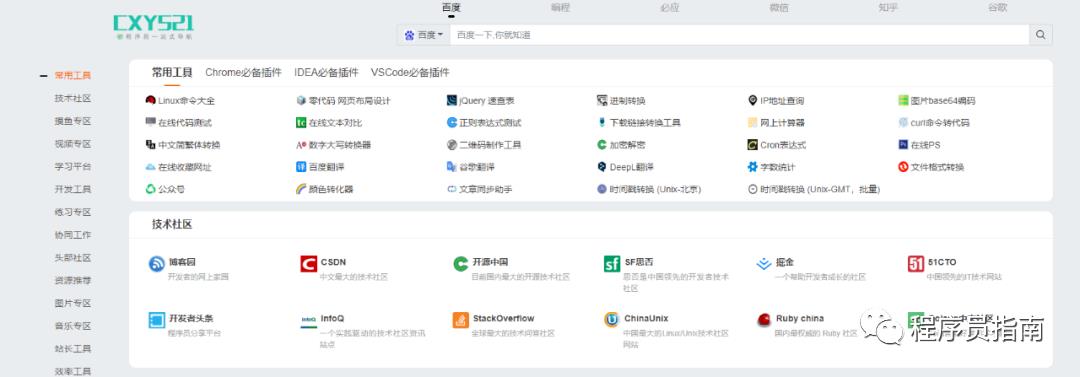Click the 51CTO red logo icon

tap(916, 264)
